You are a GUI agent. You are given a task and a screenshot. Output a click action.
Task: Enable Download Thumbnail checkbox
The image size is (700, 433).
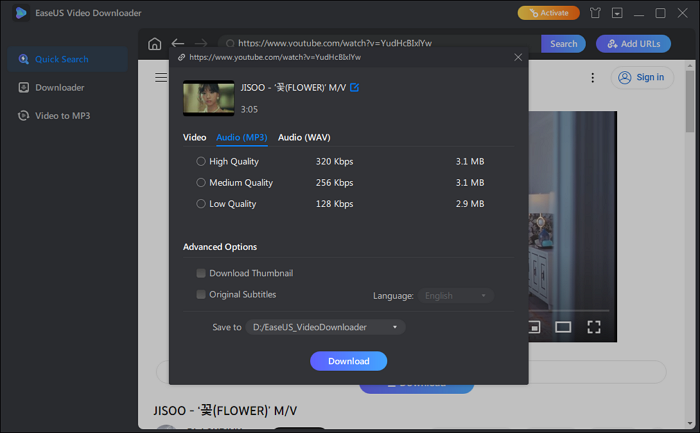click(201, 273)
